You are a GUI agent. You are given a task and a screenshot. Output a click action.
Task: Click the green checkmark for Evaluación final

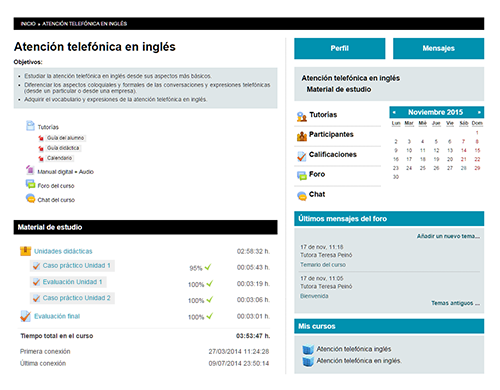click(x=209, y=316)
